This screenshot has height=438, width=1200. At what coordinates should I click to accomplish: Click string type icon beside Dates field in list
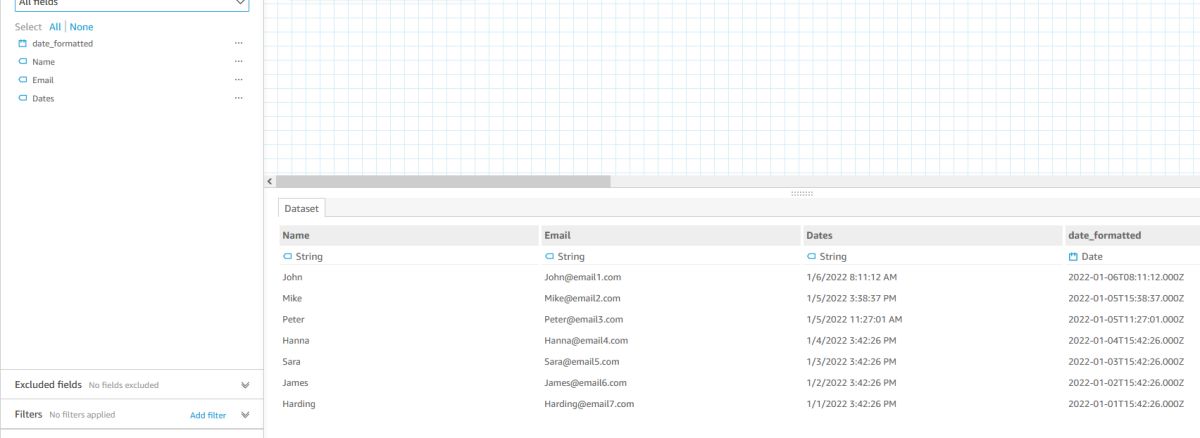click(x=23, y=98)
